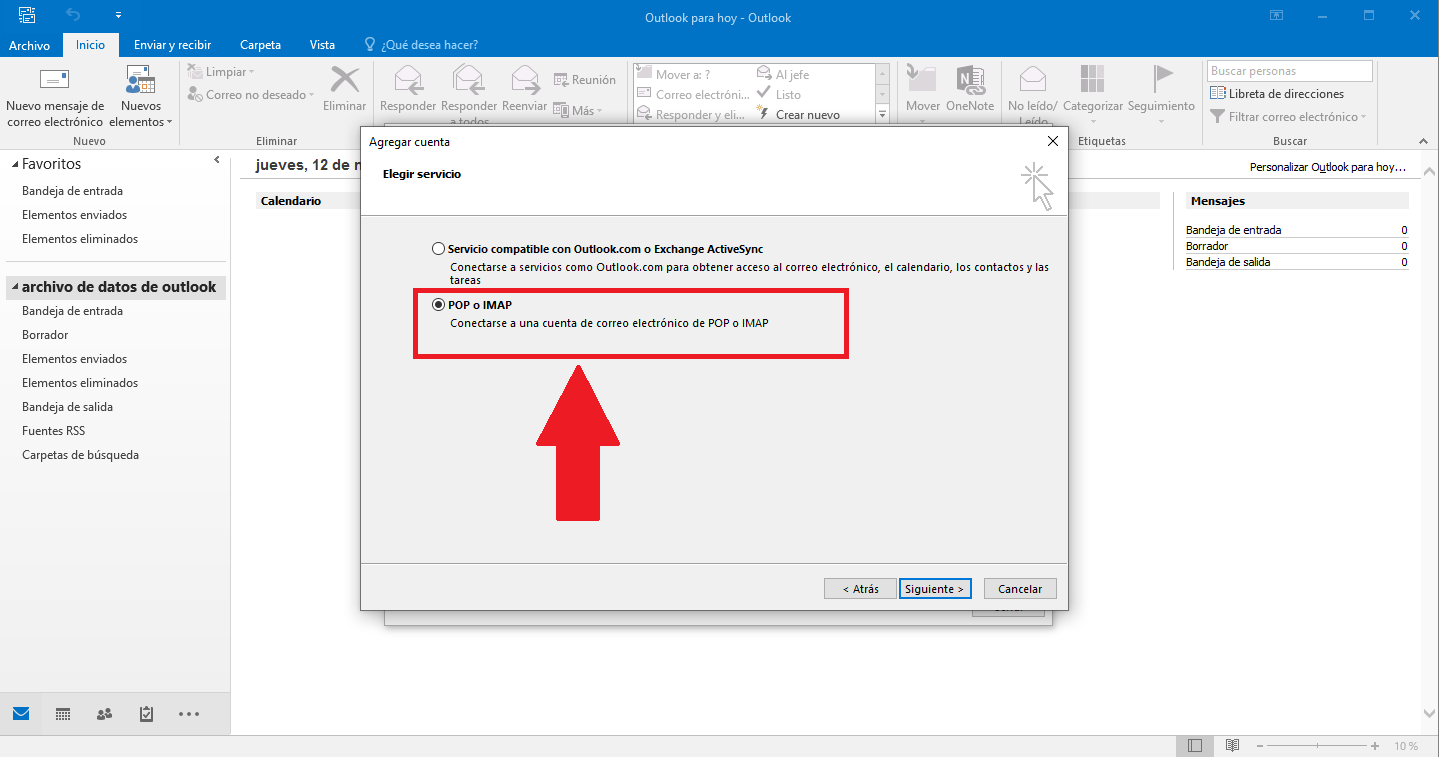Image resolution: width=1439 pixels, height=757 pixels.
Task: Switch to Calendar view in navigation bar
Action: [63, 714]
